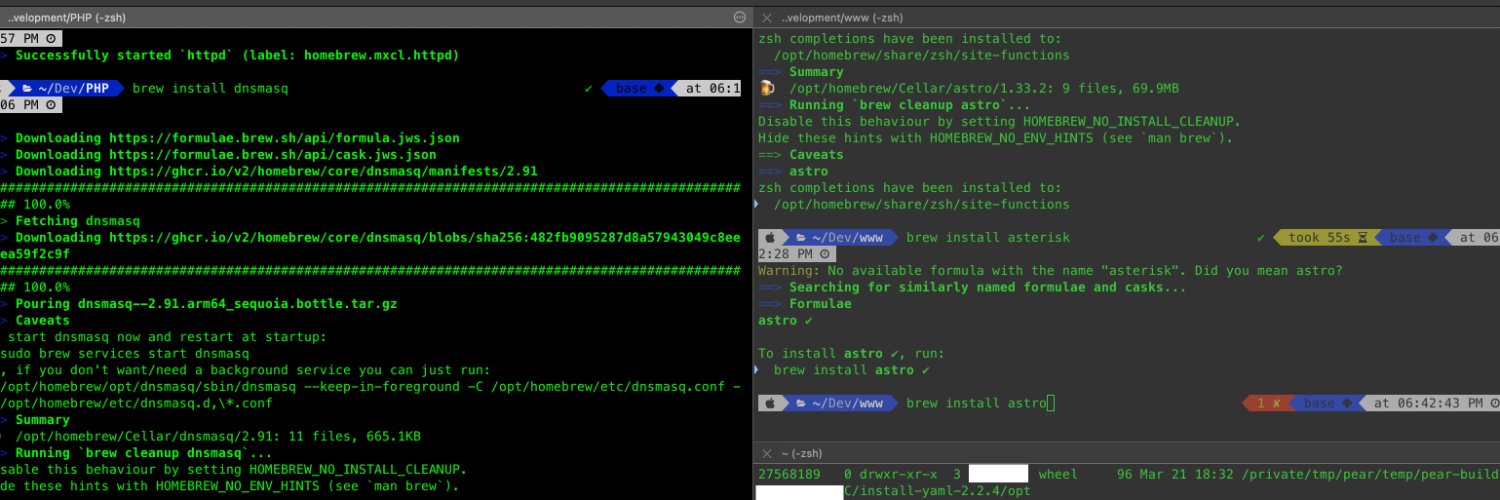Click the 'Summary' heading in the www pane
The height and width of the screenshot is (500, 1500).
point(816,72)
